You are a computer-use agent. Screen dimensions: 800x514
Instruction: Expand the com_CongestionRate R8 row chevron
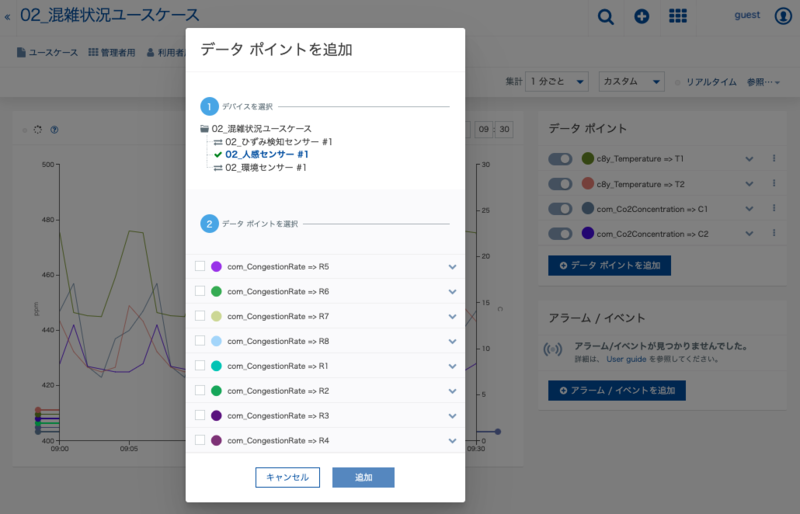click(x=453, y=341)
